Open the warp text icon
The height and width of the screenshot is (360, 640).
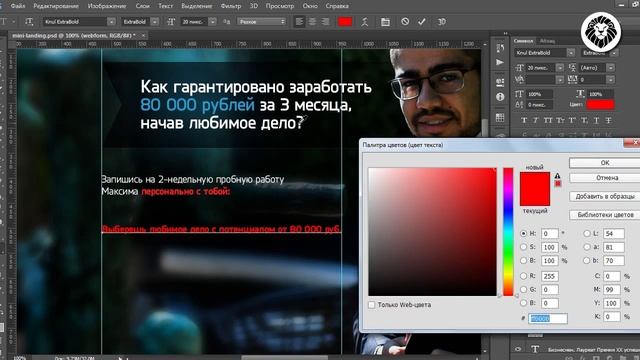point(364,22)
